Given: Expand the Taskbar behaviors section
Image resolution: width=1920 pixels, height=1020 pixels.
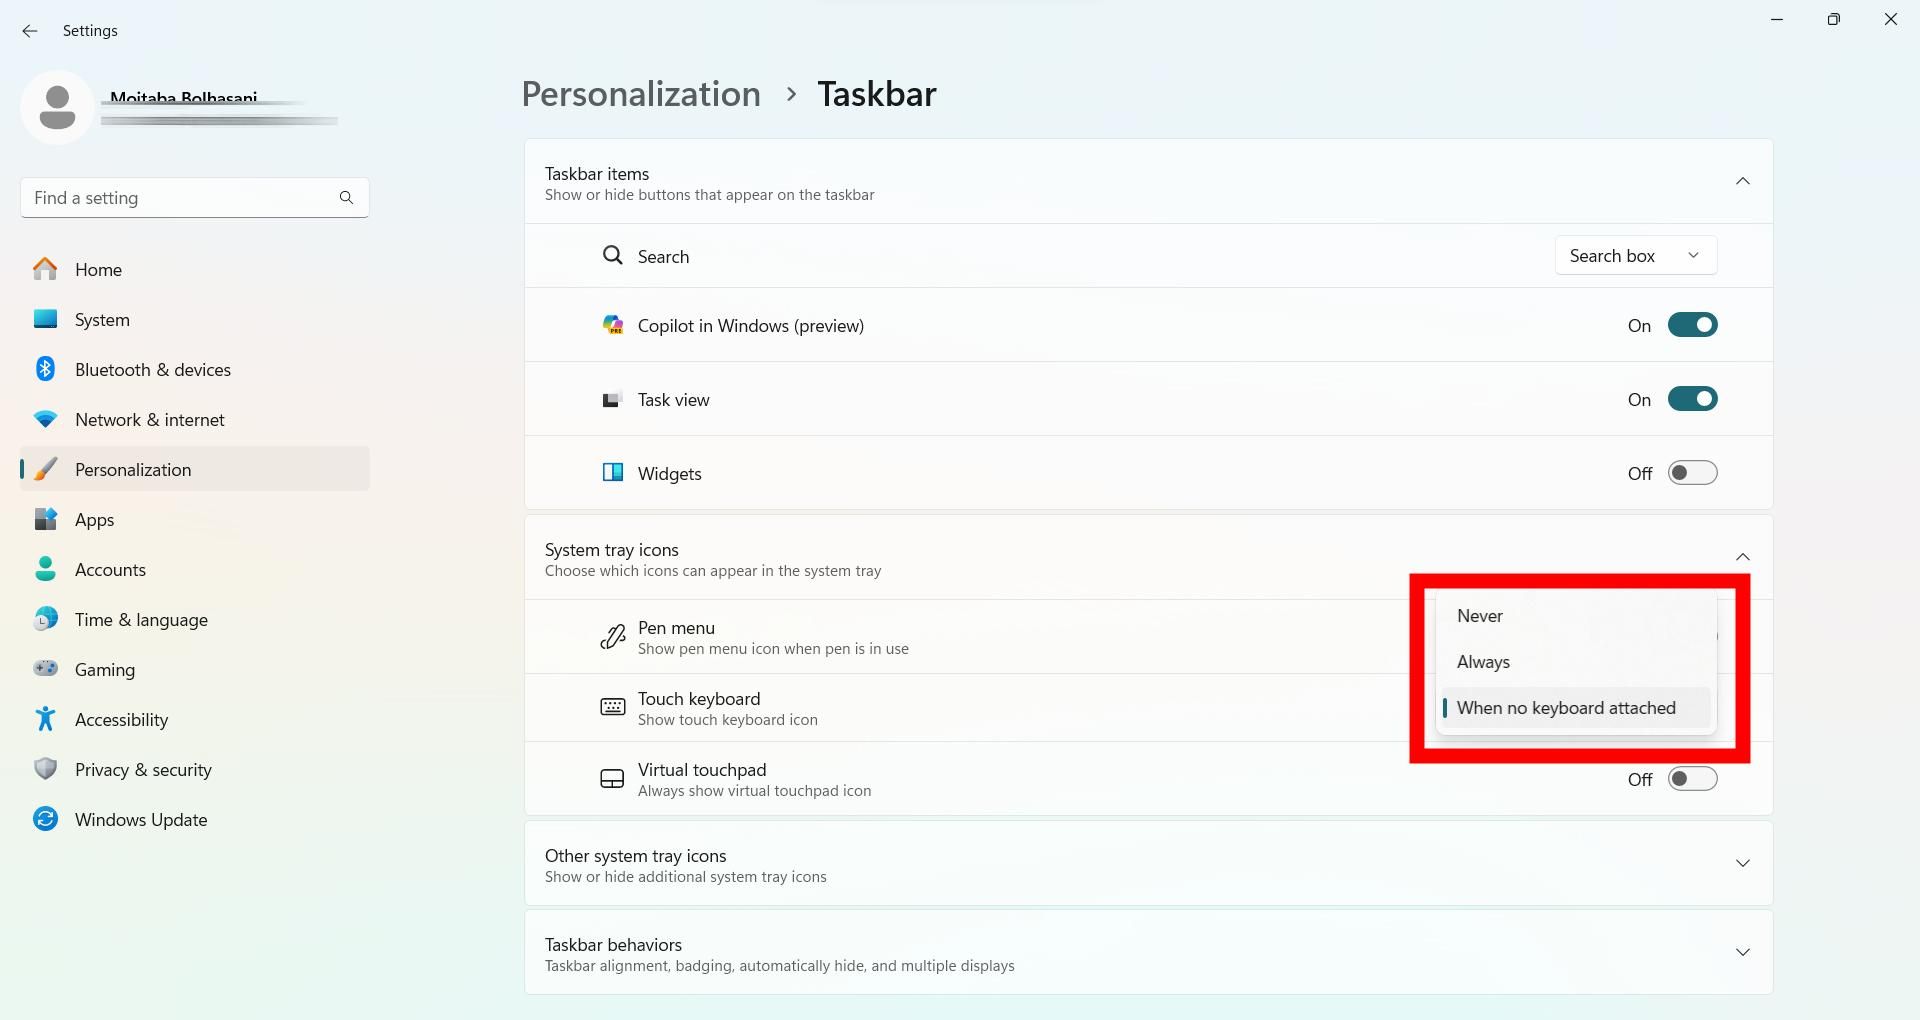Looking at the screenshot, I should tap(1742, 952).
